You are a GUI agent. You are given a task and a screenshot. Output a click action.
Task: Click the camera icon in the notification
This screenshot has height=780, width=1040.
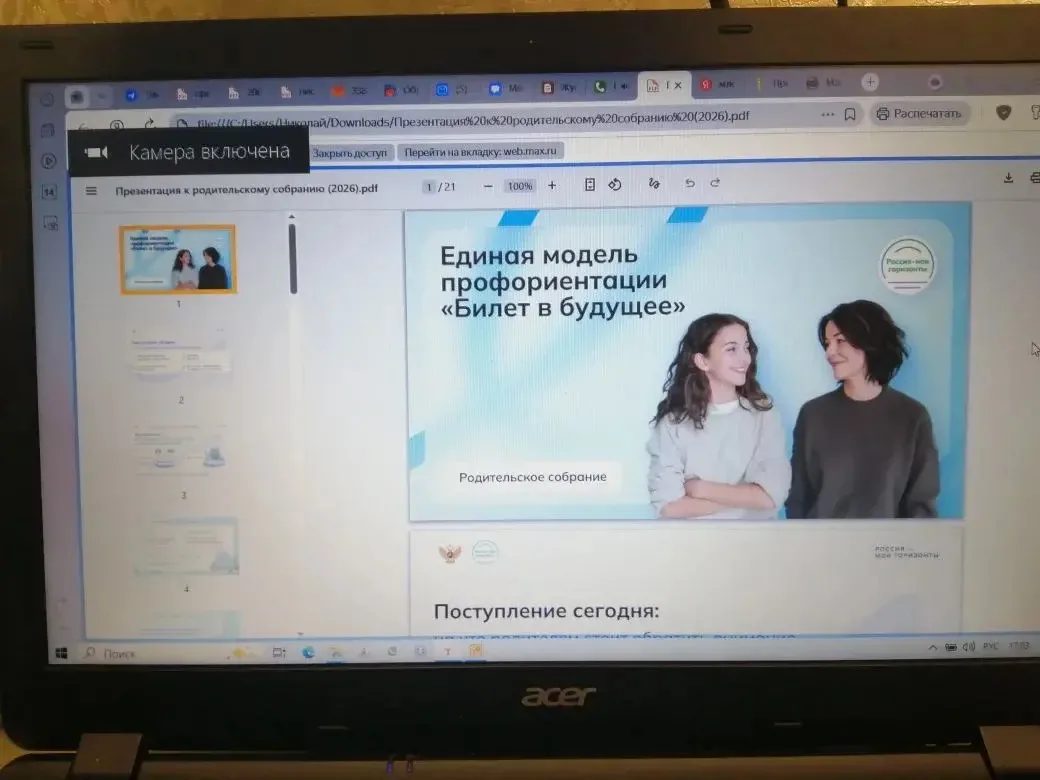[x=96, y=153]
